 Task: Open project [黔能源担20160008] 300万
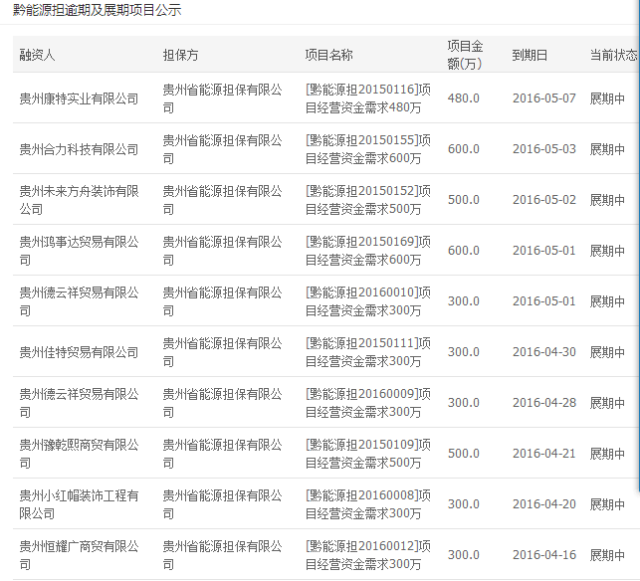point(368,504)
